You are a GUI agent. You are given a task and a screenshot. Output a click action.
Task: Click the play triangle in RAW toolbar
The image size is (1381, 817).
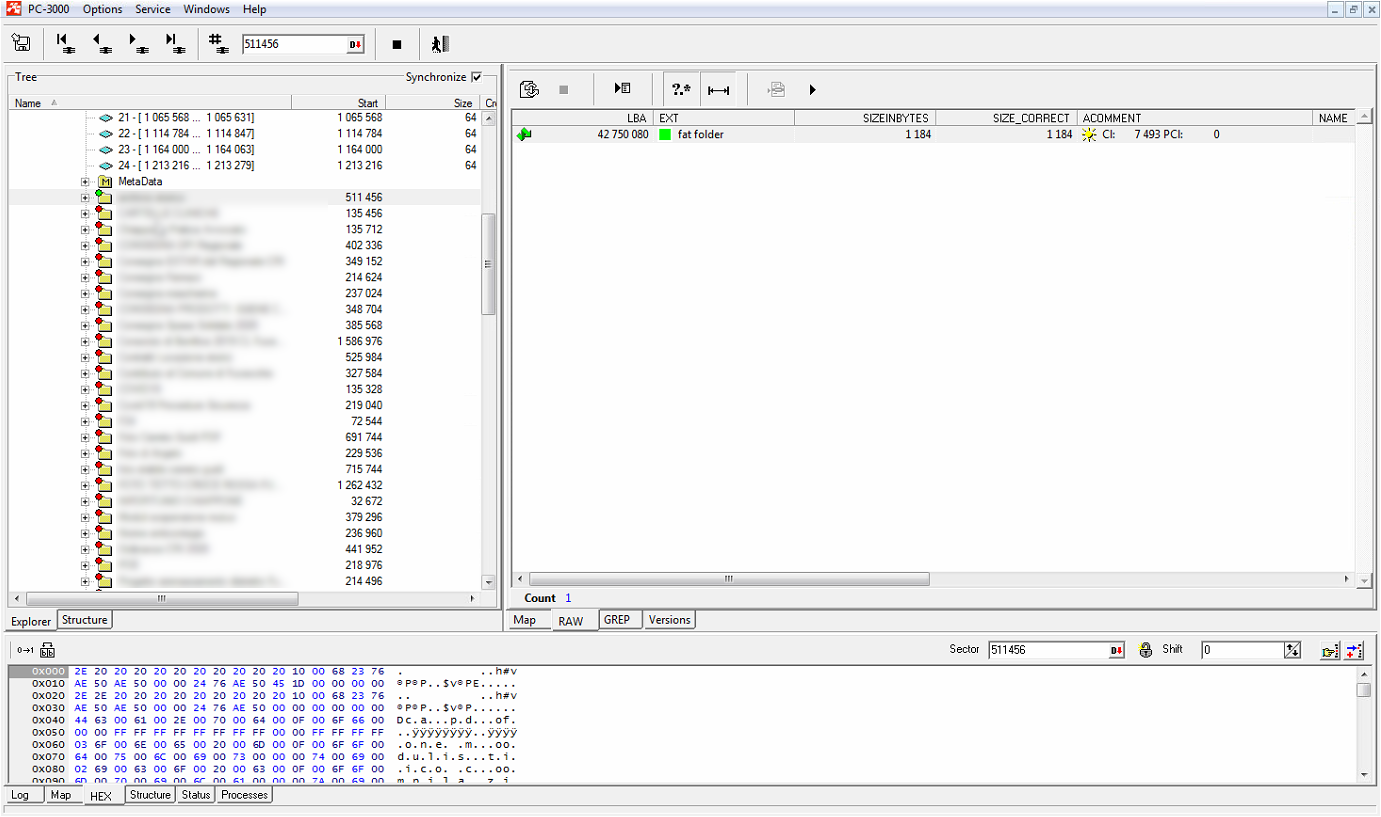(x=812, y=90)
